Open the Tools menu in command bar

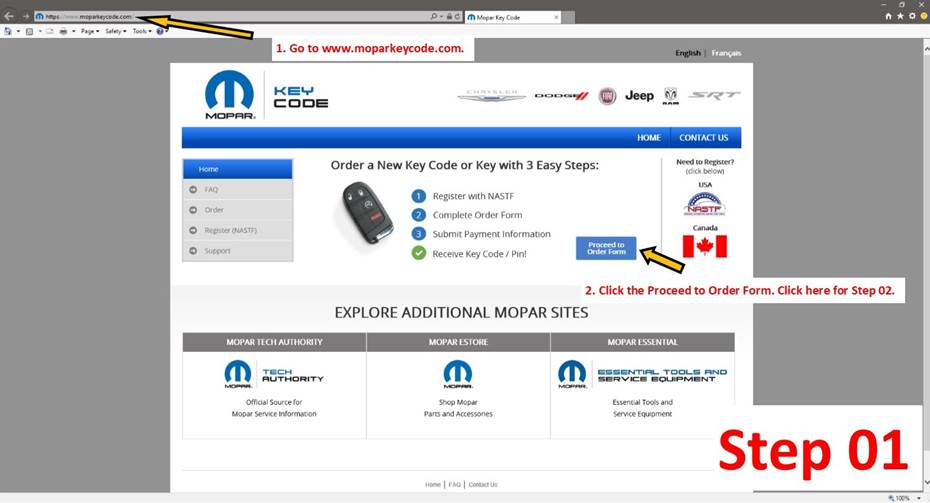tap(142, 31)
